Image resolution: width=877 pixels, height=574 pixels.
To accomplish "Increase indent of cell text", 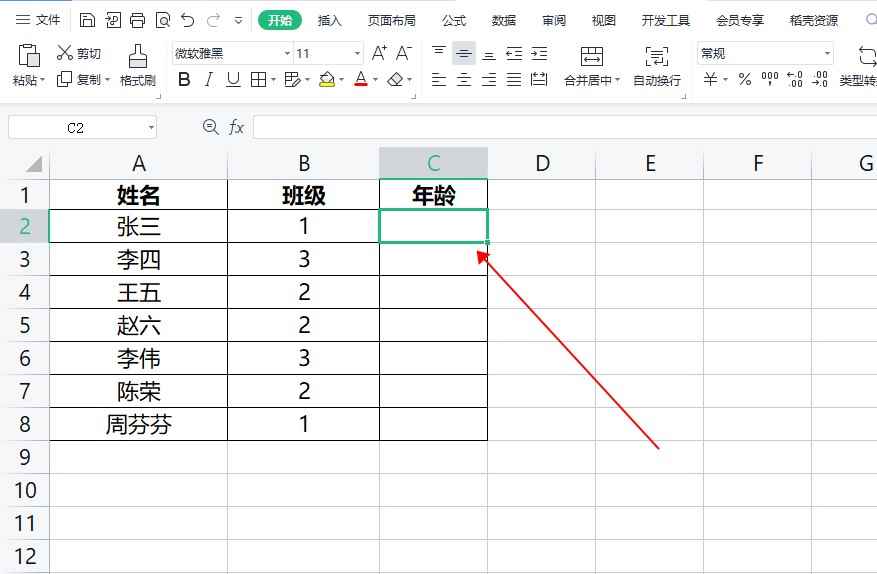I will [x=539, y=53].
